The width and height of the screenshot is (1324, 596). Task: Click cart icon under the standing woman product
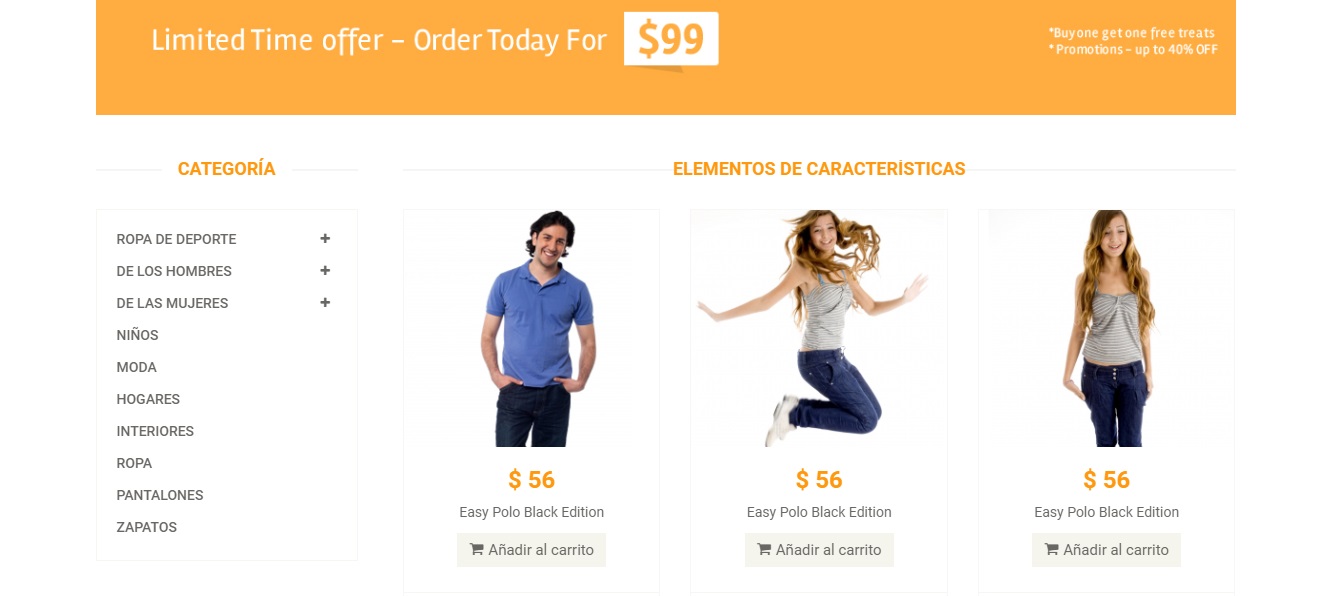1052,550
